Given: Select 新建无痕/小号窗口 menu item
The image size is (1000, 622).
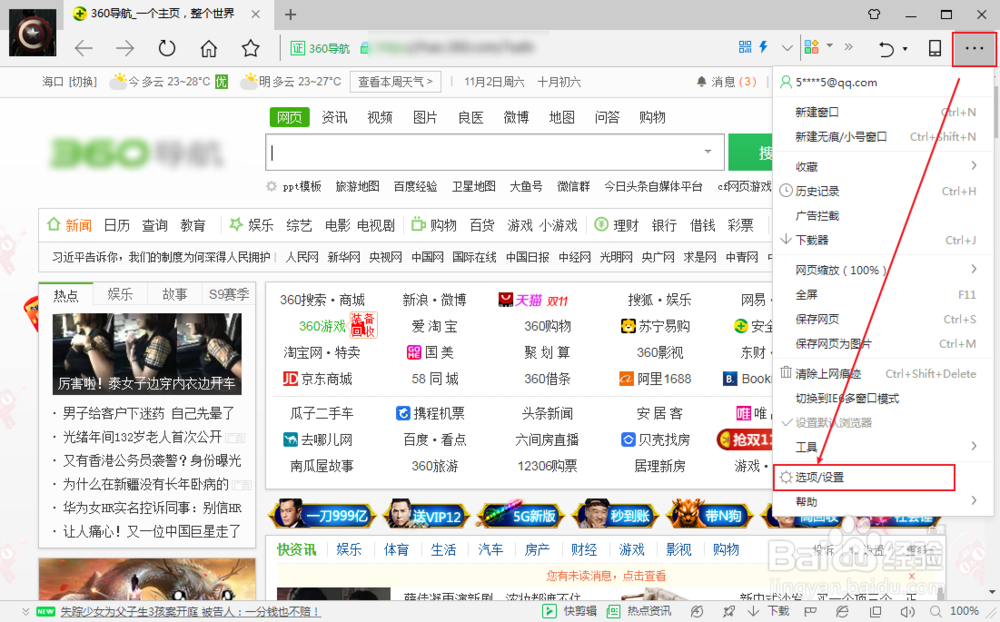Looking at the screenshot, I should (x=883, y=137).
